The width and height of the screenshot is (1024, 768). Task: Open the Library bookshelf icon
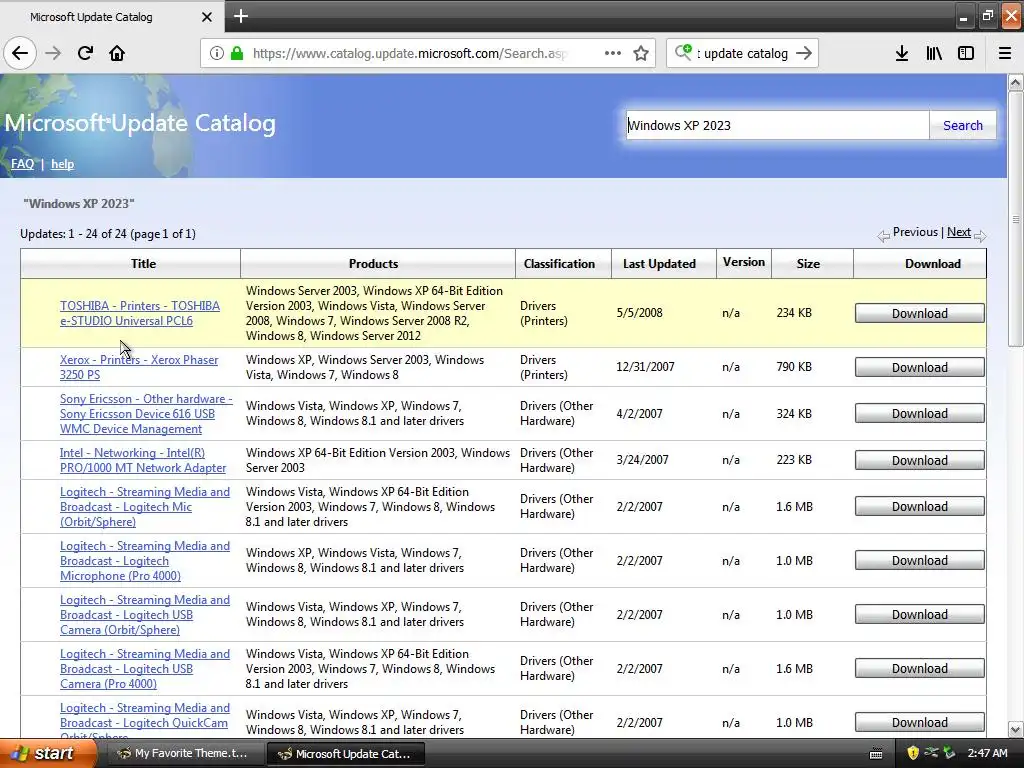click(934, 53)
